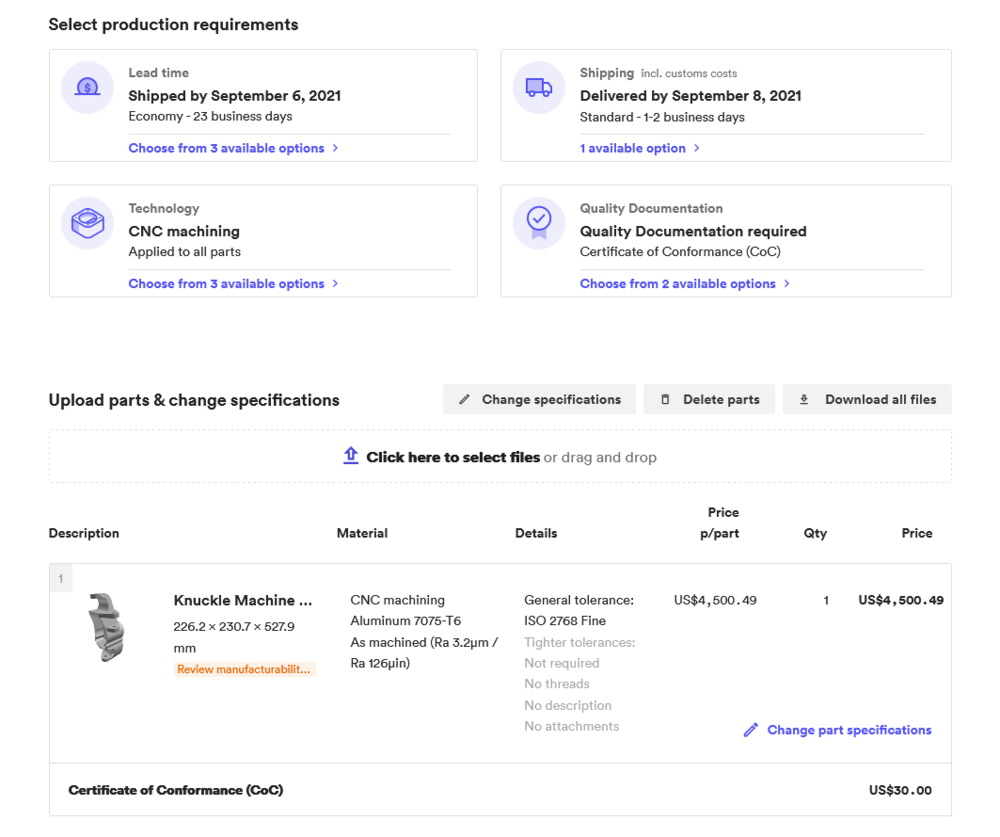Click the pencil icon on Change specifications button
The height and width of the screenshot is (837, 1000).
point(464,399)
